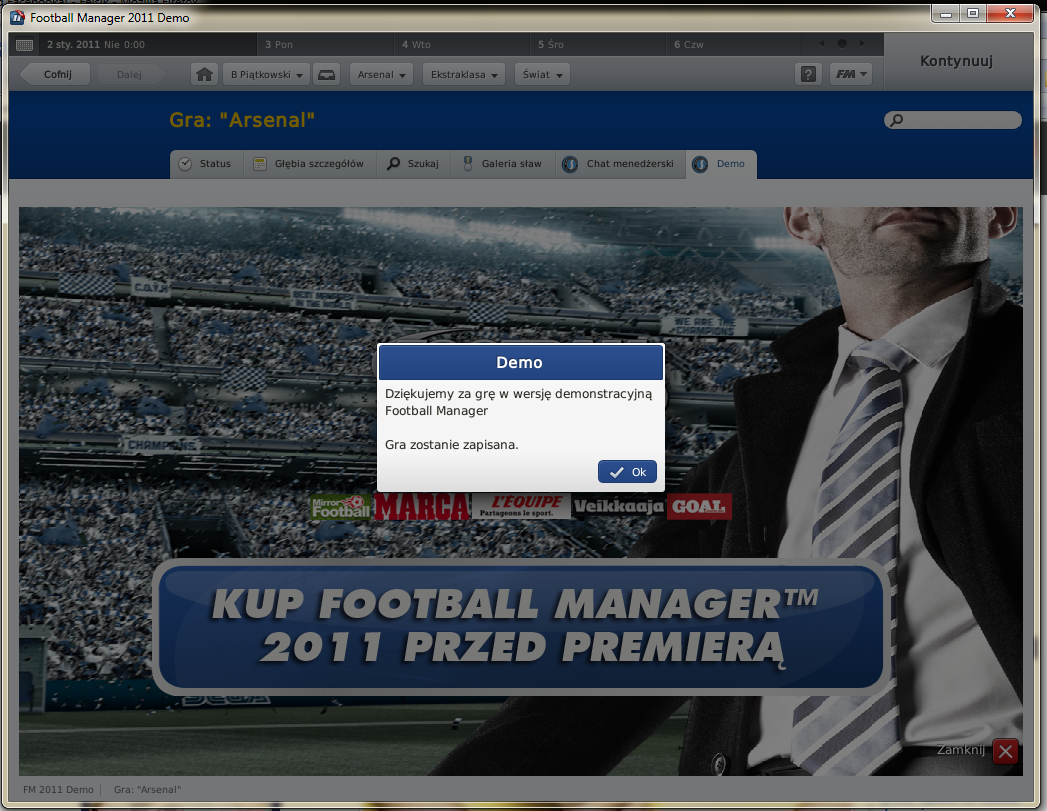Open the Świat world dropdown

(x=542, y=74)
